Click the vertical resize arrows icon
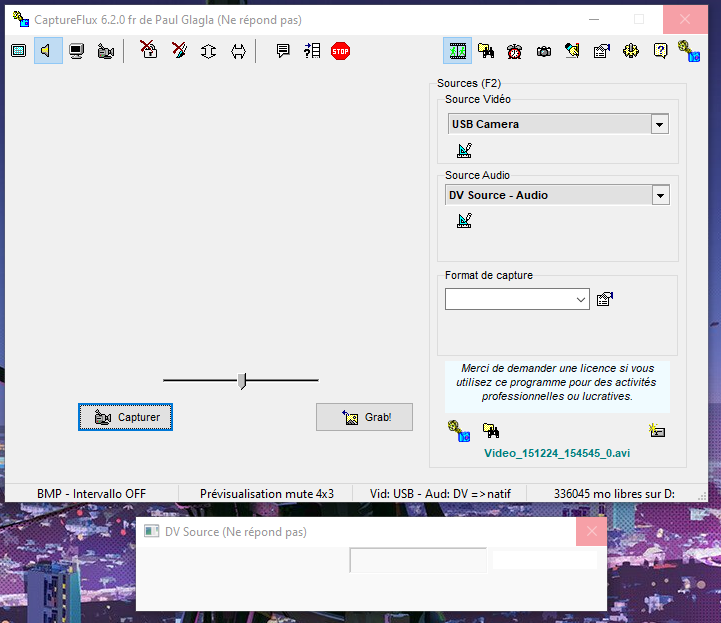Image resolution: width=721 pixels, height=623 pixels. [x=208, y=51]
